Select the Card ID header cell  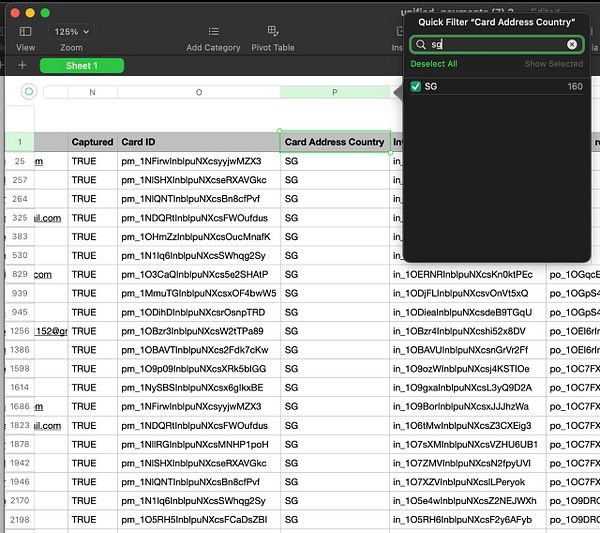coord(198,142)
